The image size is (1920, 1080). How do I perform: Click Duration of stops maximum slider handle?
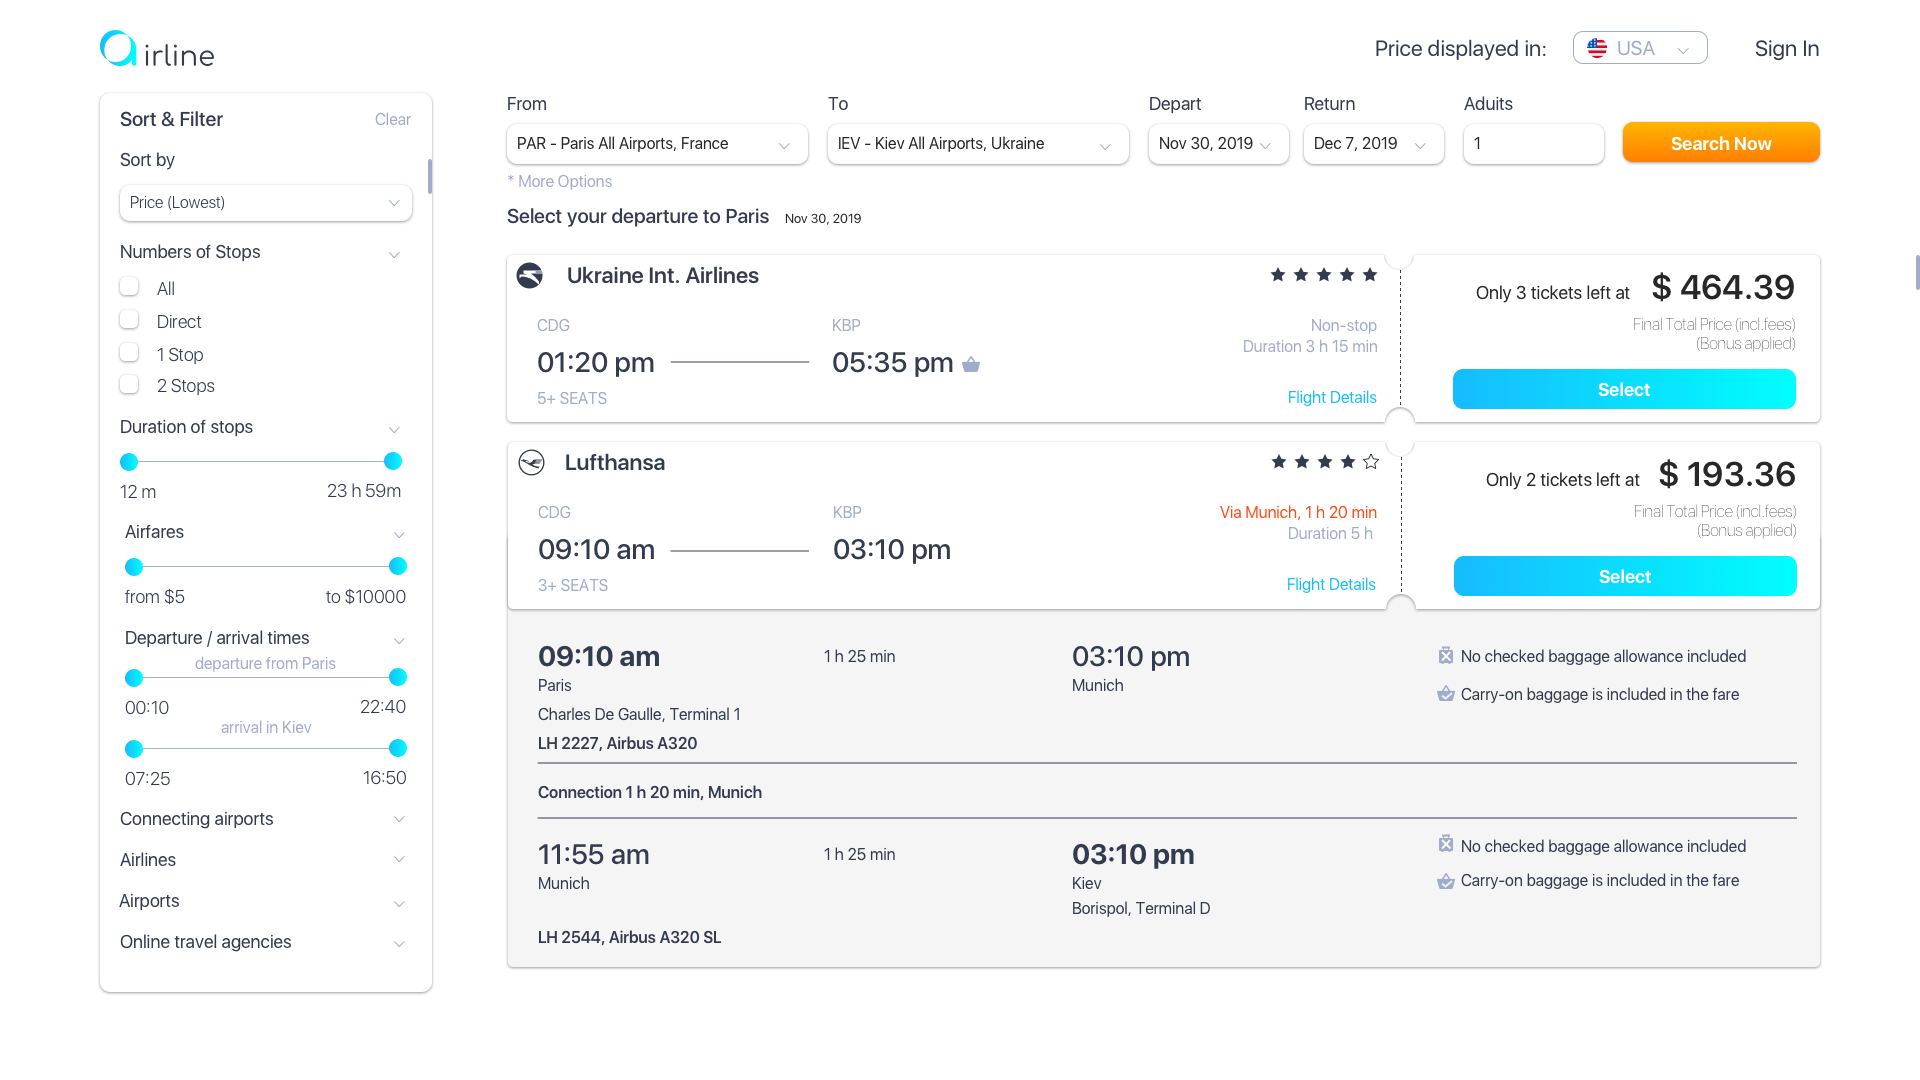(x=393, y=461)
